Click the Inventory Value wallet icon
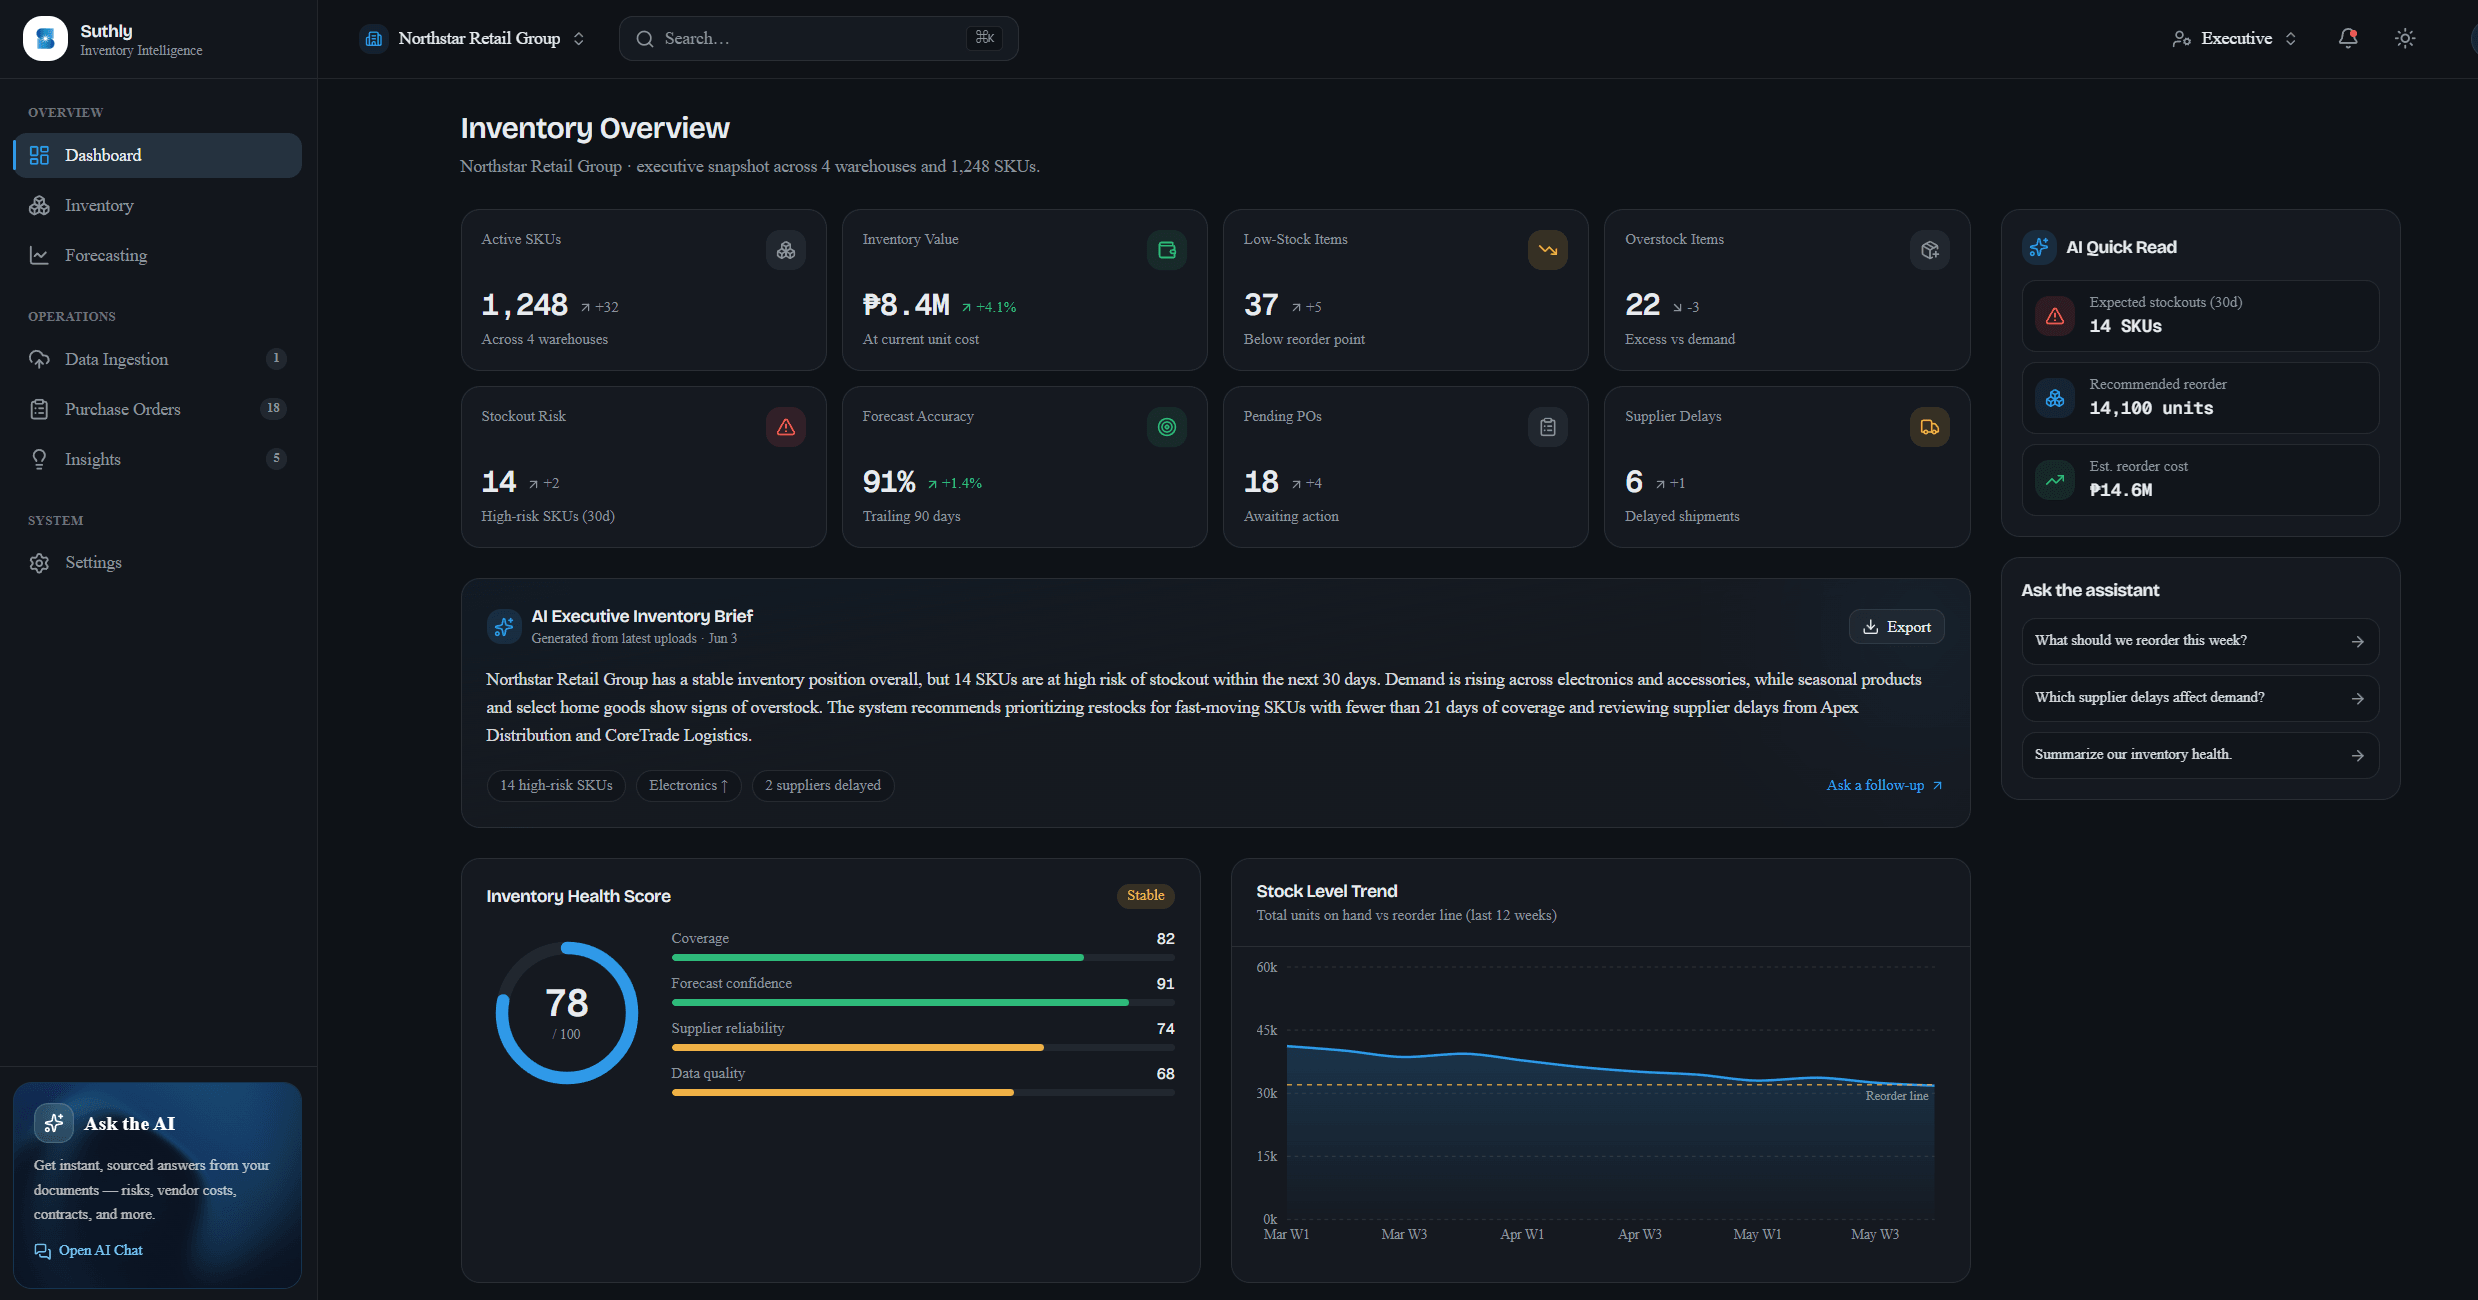Image resolution: width=2478 pixels, height=1300 pixels. point(1167,250)
